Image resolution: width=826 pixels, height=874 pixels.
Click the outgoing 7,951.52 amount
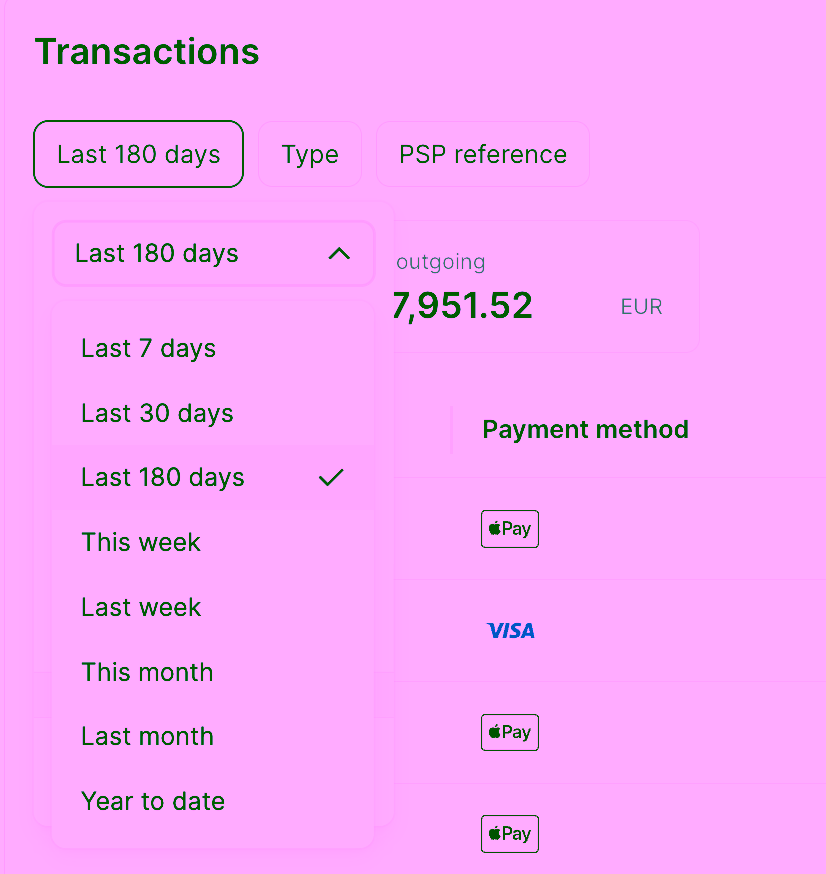point(463,305)
